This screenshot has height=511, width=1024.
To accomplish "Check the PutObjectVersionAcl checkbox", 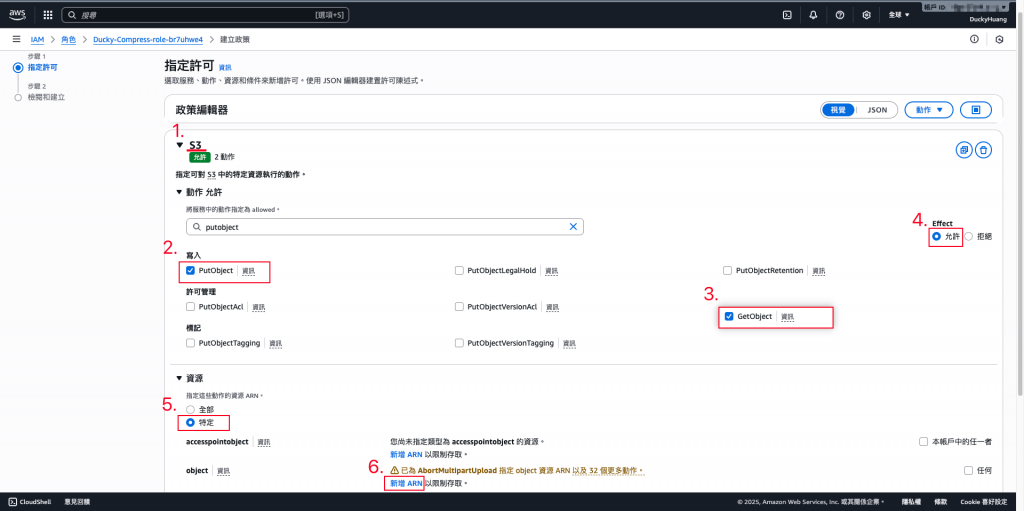I will [460, 306].
